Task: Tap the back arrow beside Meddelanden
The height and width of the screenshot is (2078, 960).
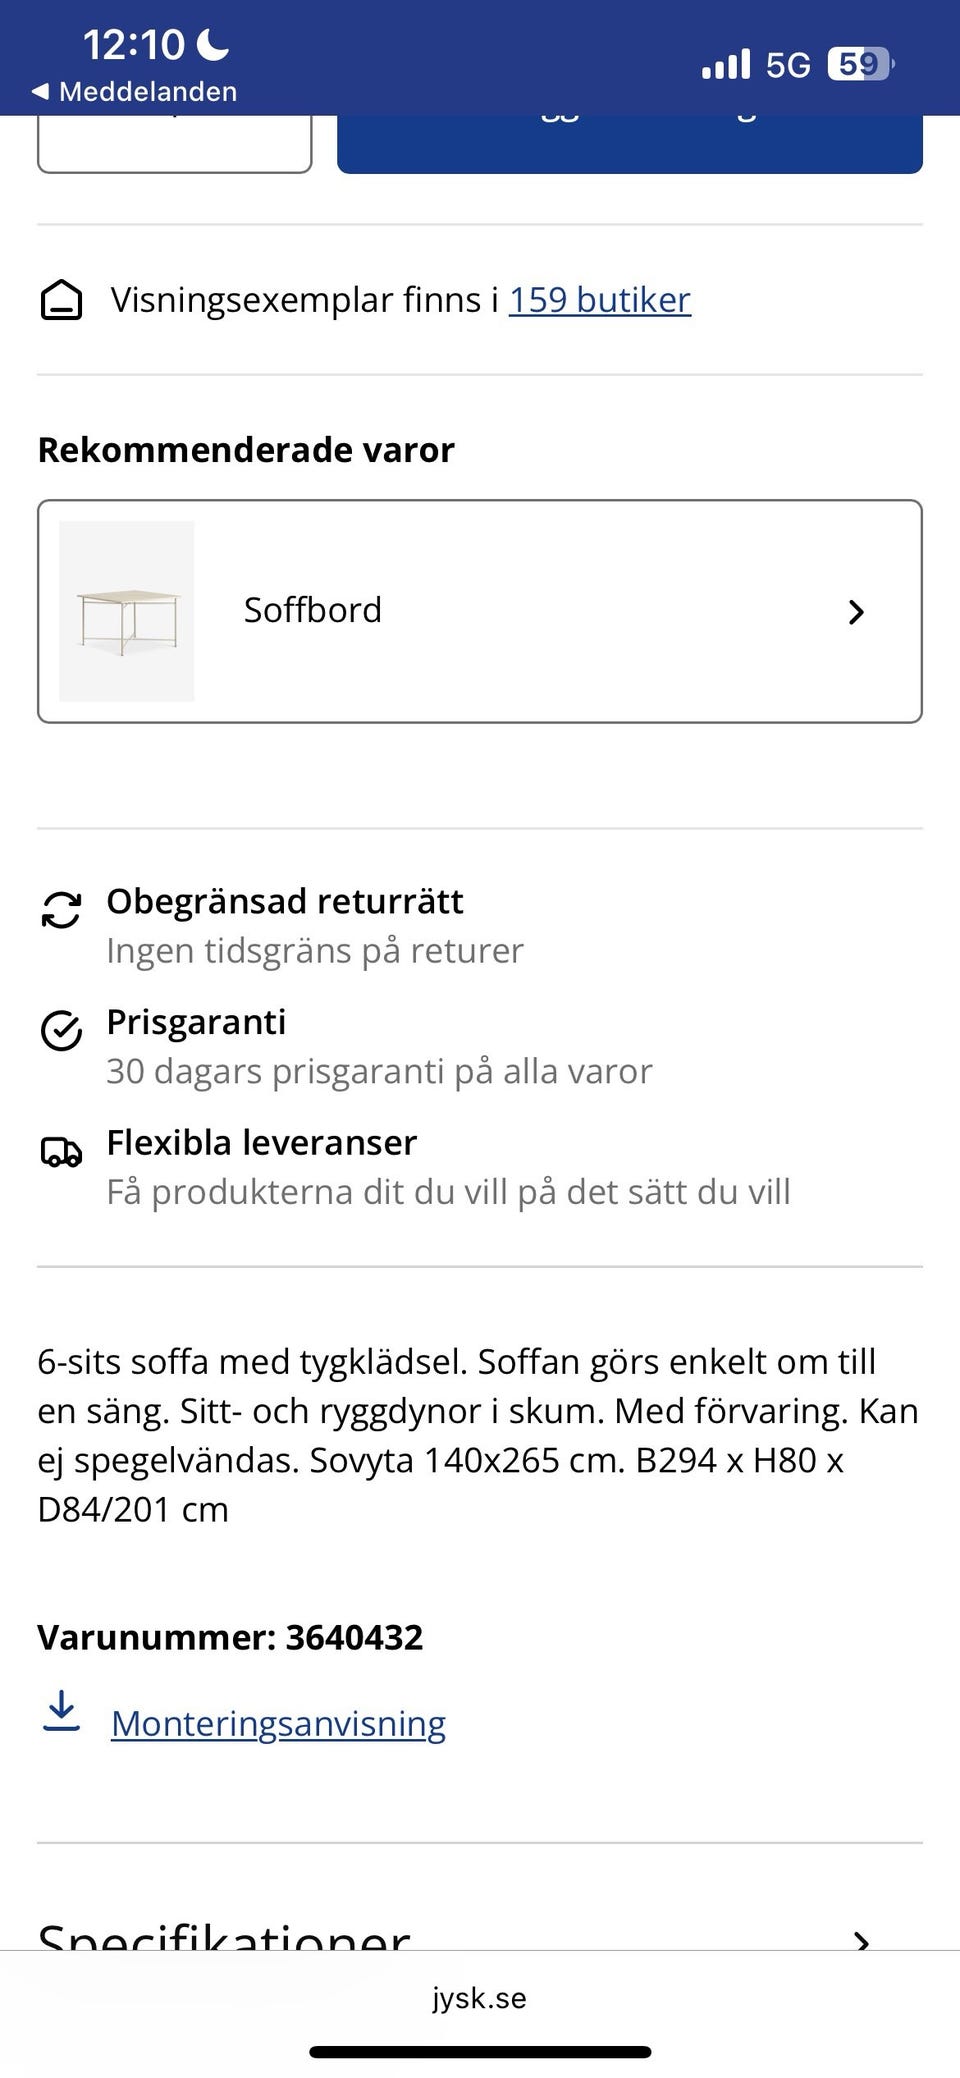Action: [40, 92]
